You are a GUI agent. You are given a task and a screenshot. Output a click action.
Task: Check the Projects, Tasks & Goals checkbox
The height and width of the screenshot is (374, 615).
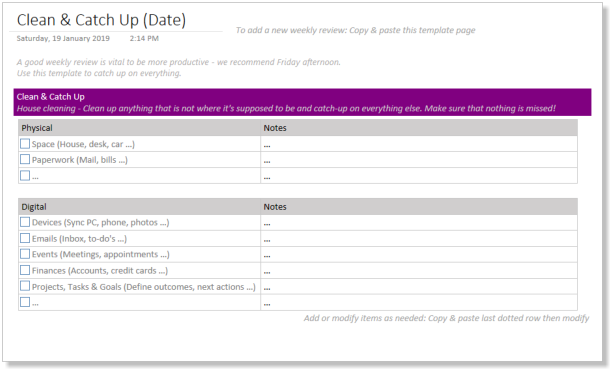coord(25,286)
